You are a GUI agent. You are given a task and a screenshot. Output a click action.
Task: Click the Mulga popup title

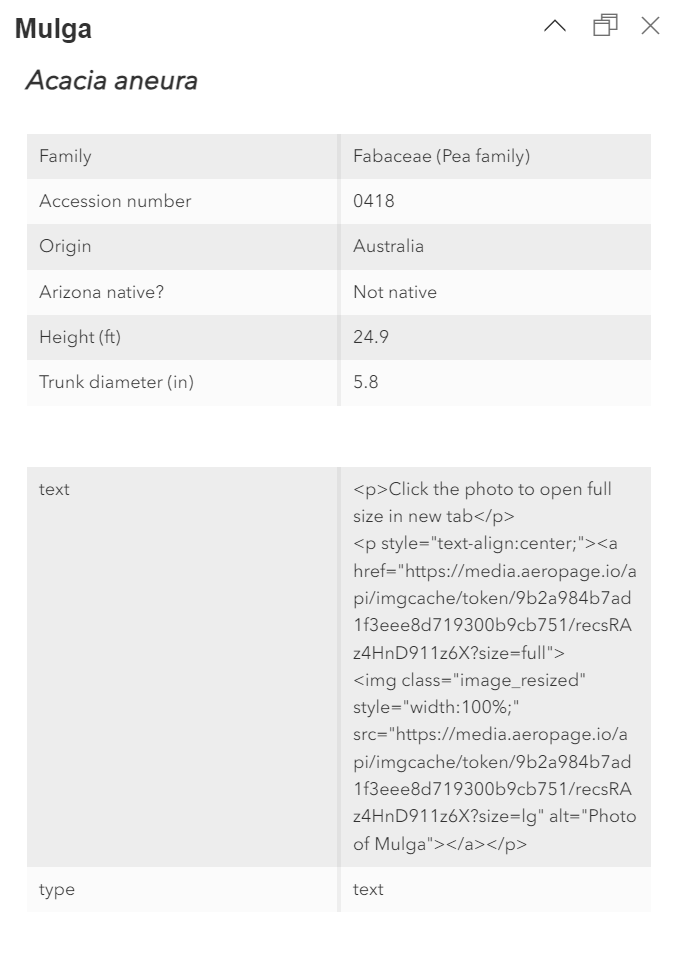point(53,29)
